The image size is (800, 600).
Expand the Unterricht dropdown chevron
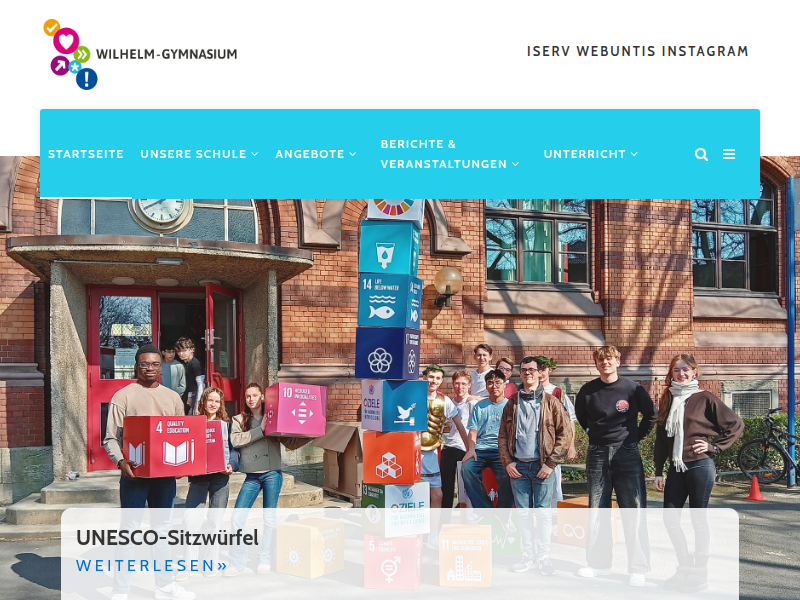[634, 154]
